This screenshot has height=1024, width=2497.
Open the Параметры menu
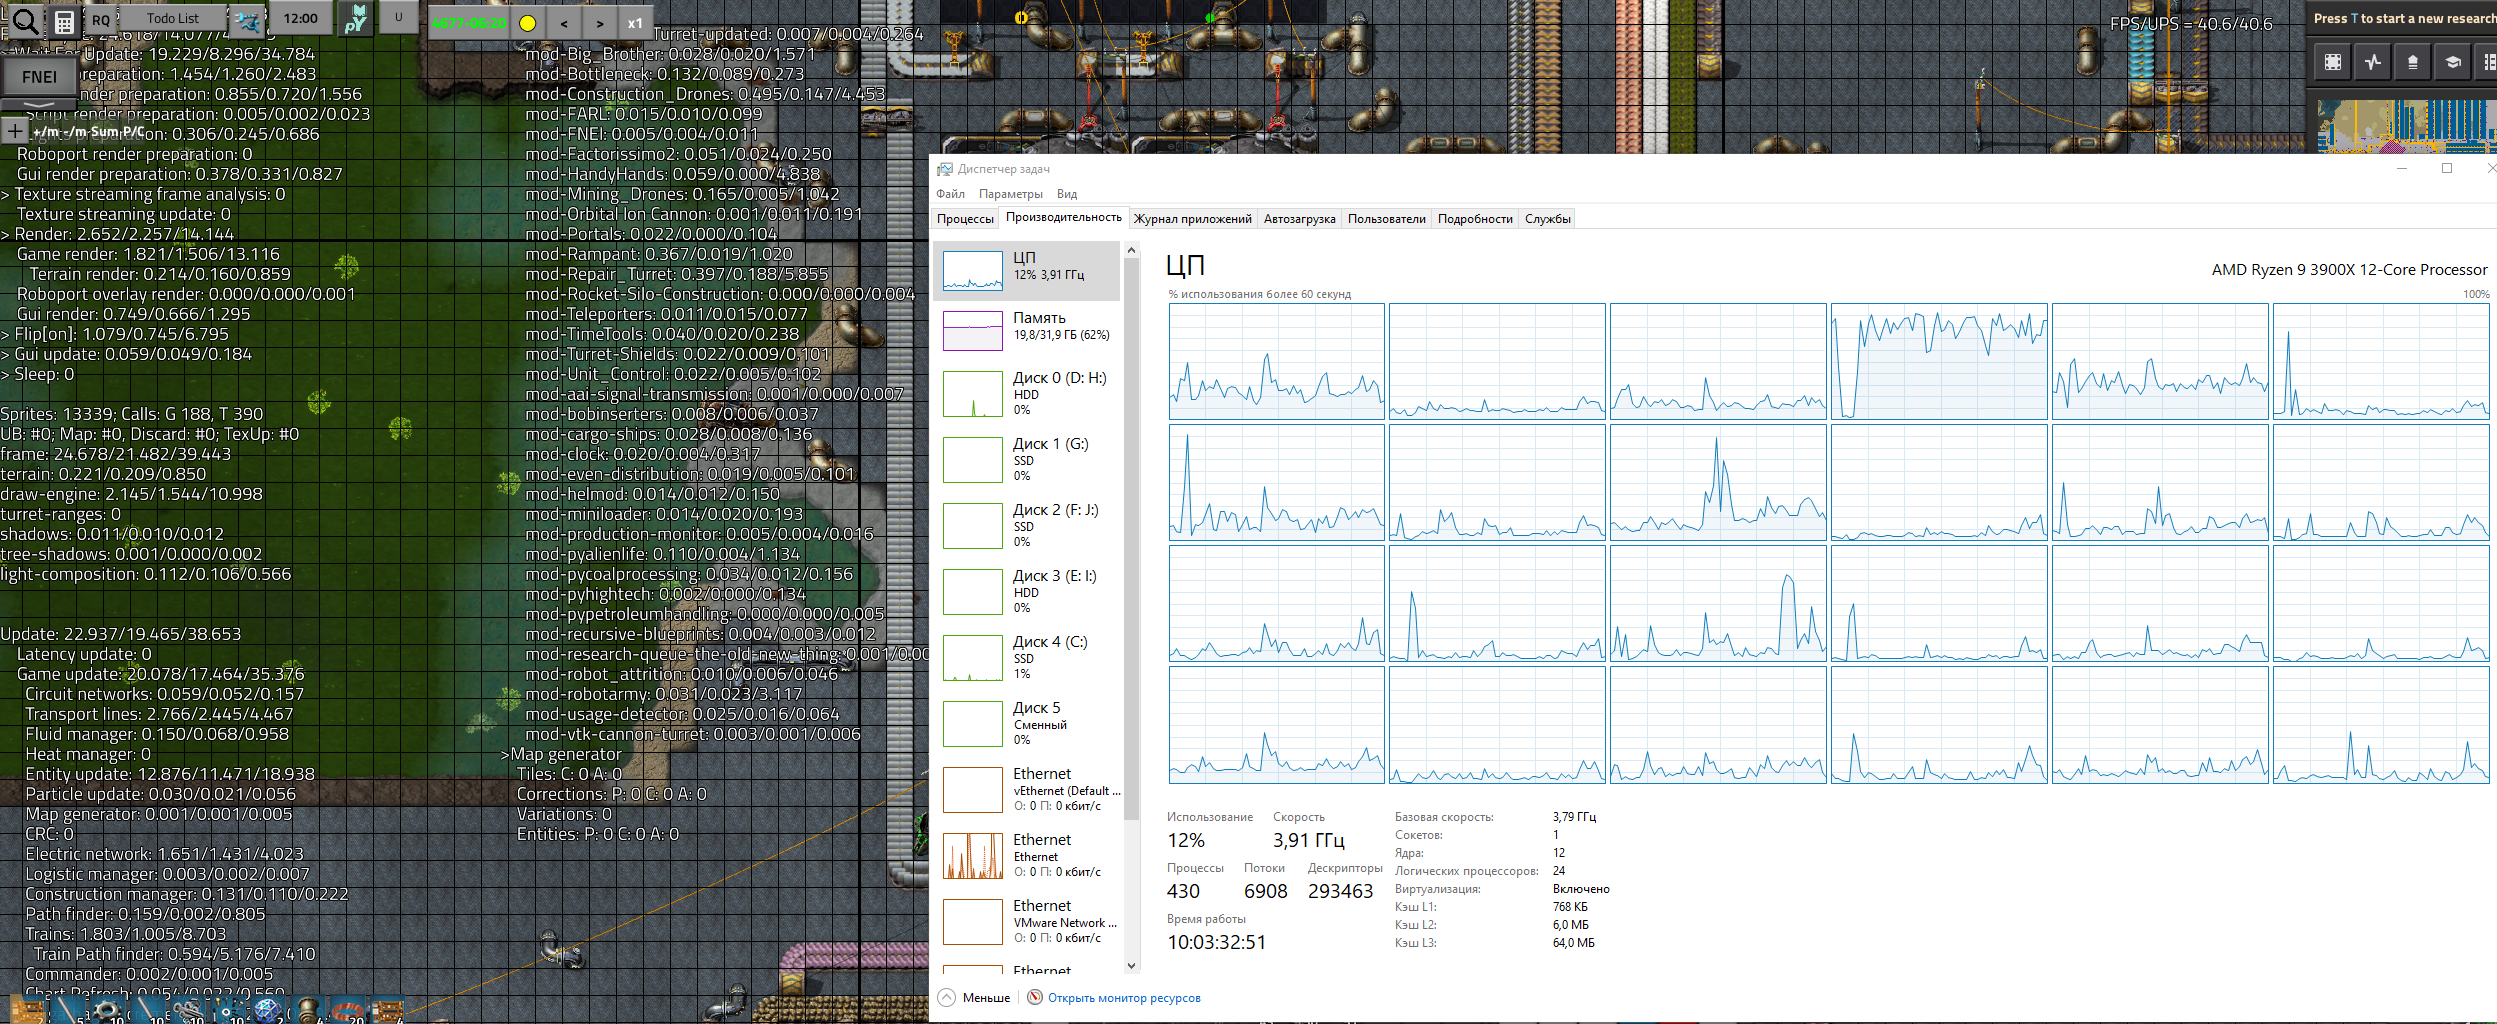pyautogui.click(x=1010, y=194)
